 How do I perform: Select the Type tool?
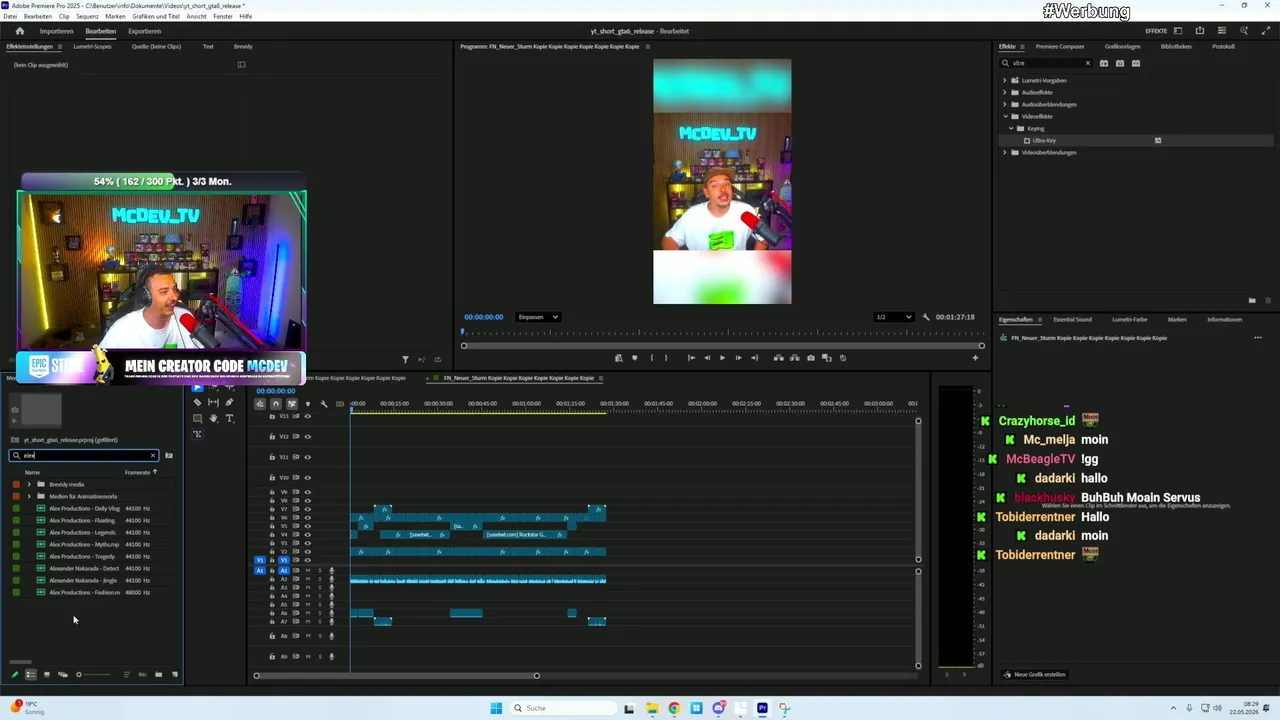(229, 418)
